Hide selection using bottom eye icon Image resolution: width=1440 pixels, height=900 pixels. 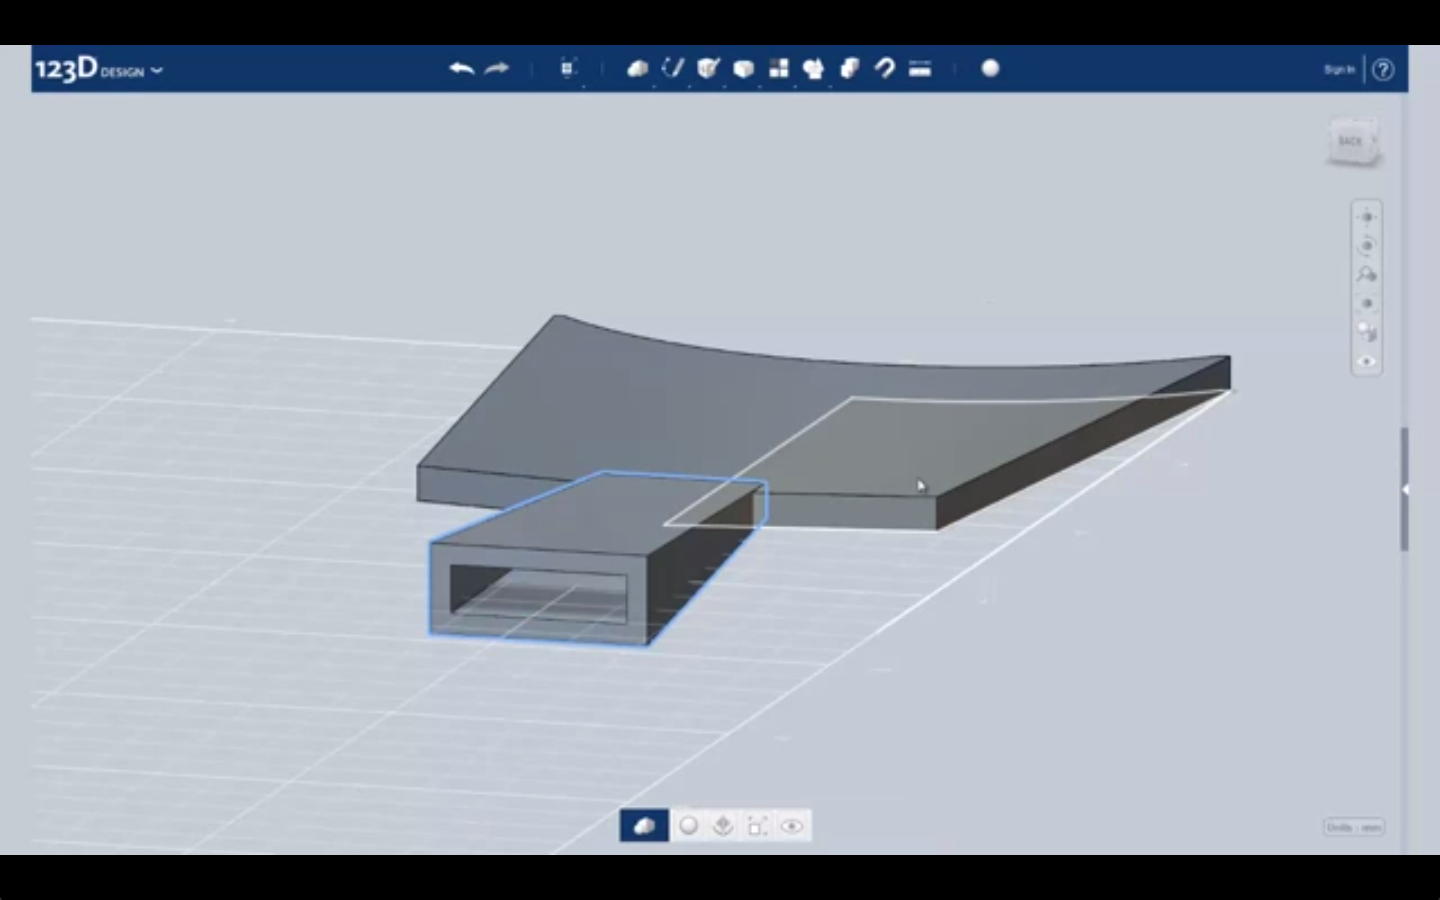(791, 826)
